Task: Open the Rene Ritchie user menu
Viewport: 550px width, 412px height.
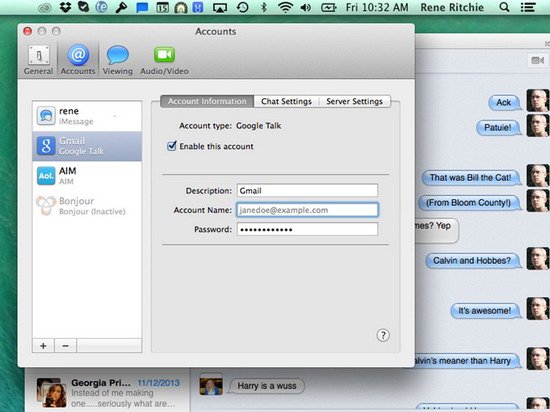Action: pyautogui.click(x=452, y=7)
